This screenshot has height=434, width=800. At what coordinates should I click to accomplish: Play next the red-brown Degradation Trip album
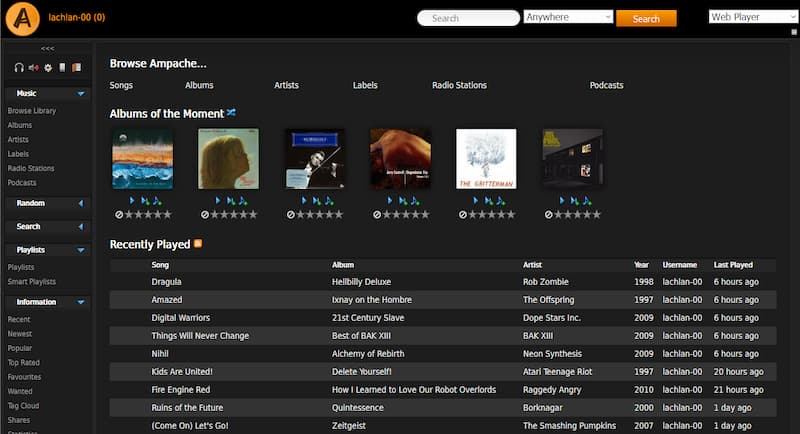pyautogui.click(x=403, y=200)
